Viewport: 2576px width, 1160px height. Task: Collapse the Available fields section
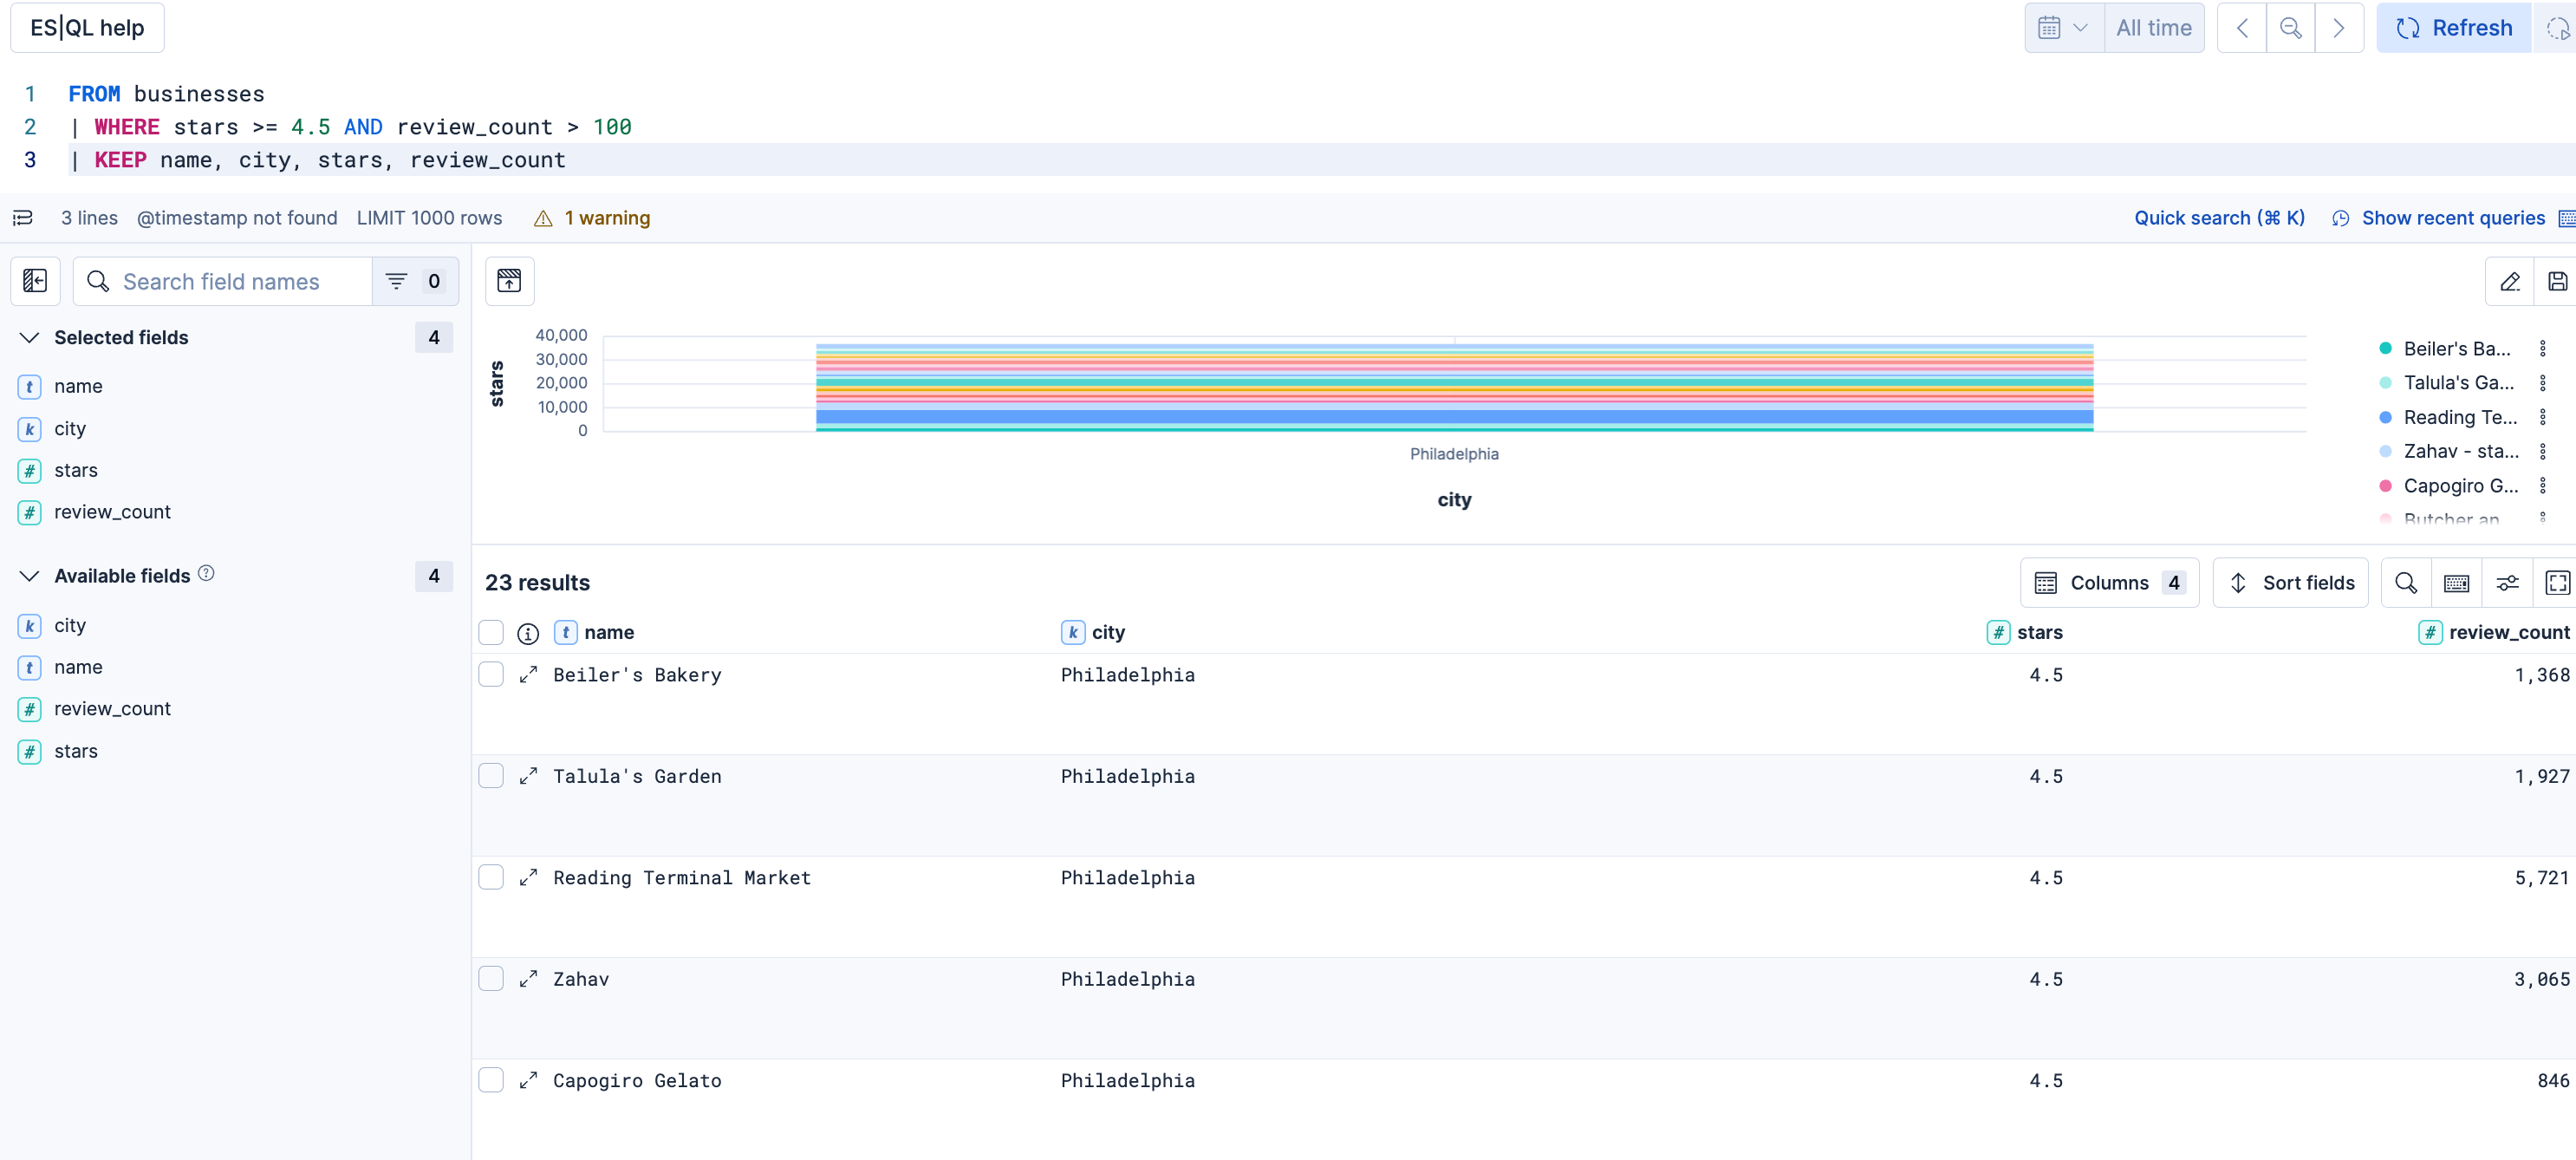(30, 576)
